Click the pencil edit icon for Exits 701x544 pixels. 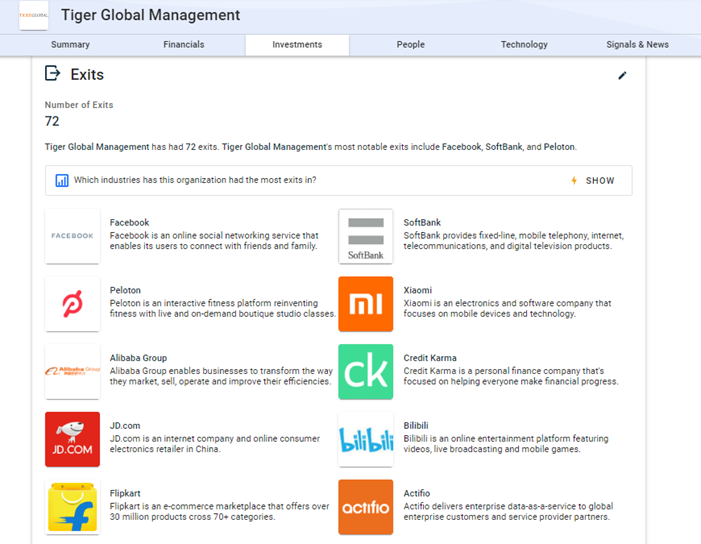pyautogui.click(x=622, y=76)
